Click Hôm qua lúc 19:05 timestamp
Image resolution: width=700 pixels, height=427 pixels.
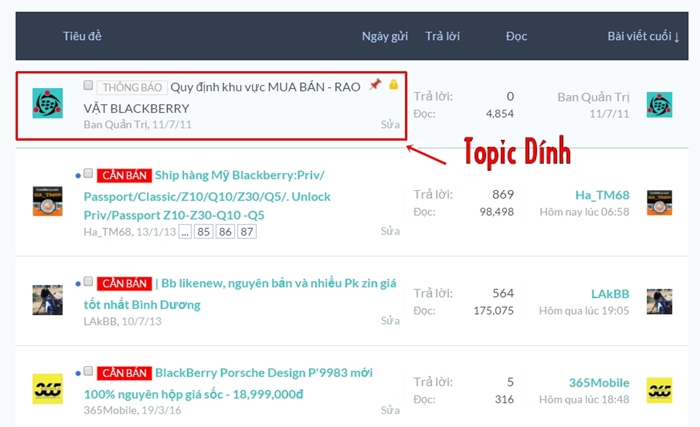pyautogui.click(x=584, y=310)
